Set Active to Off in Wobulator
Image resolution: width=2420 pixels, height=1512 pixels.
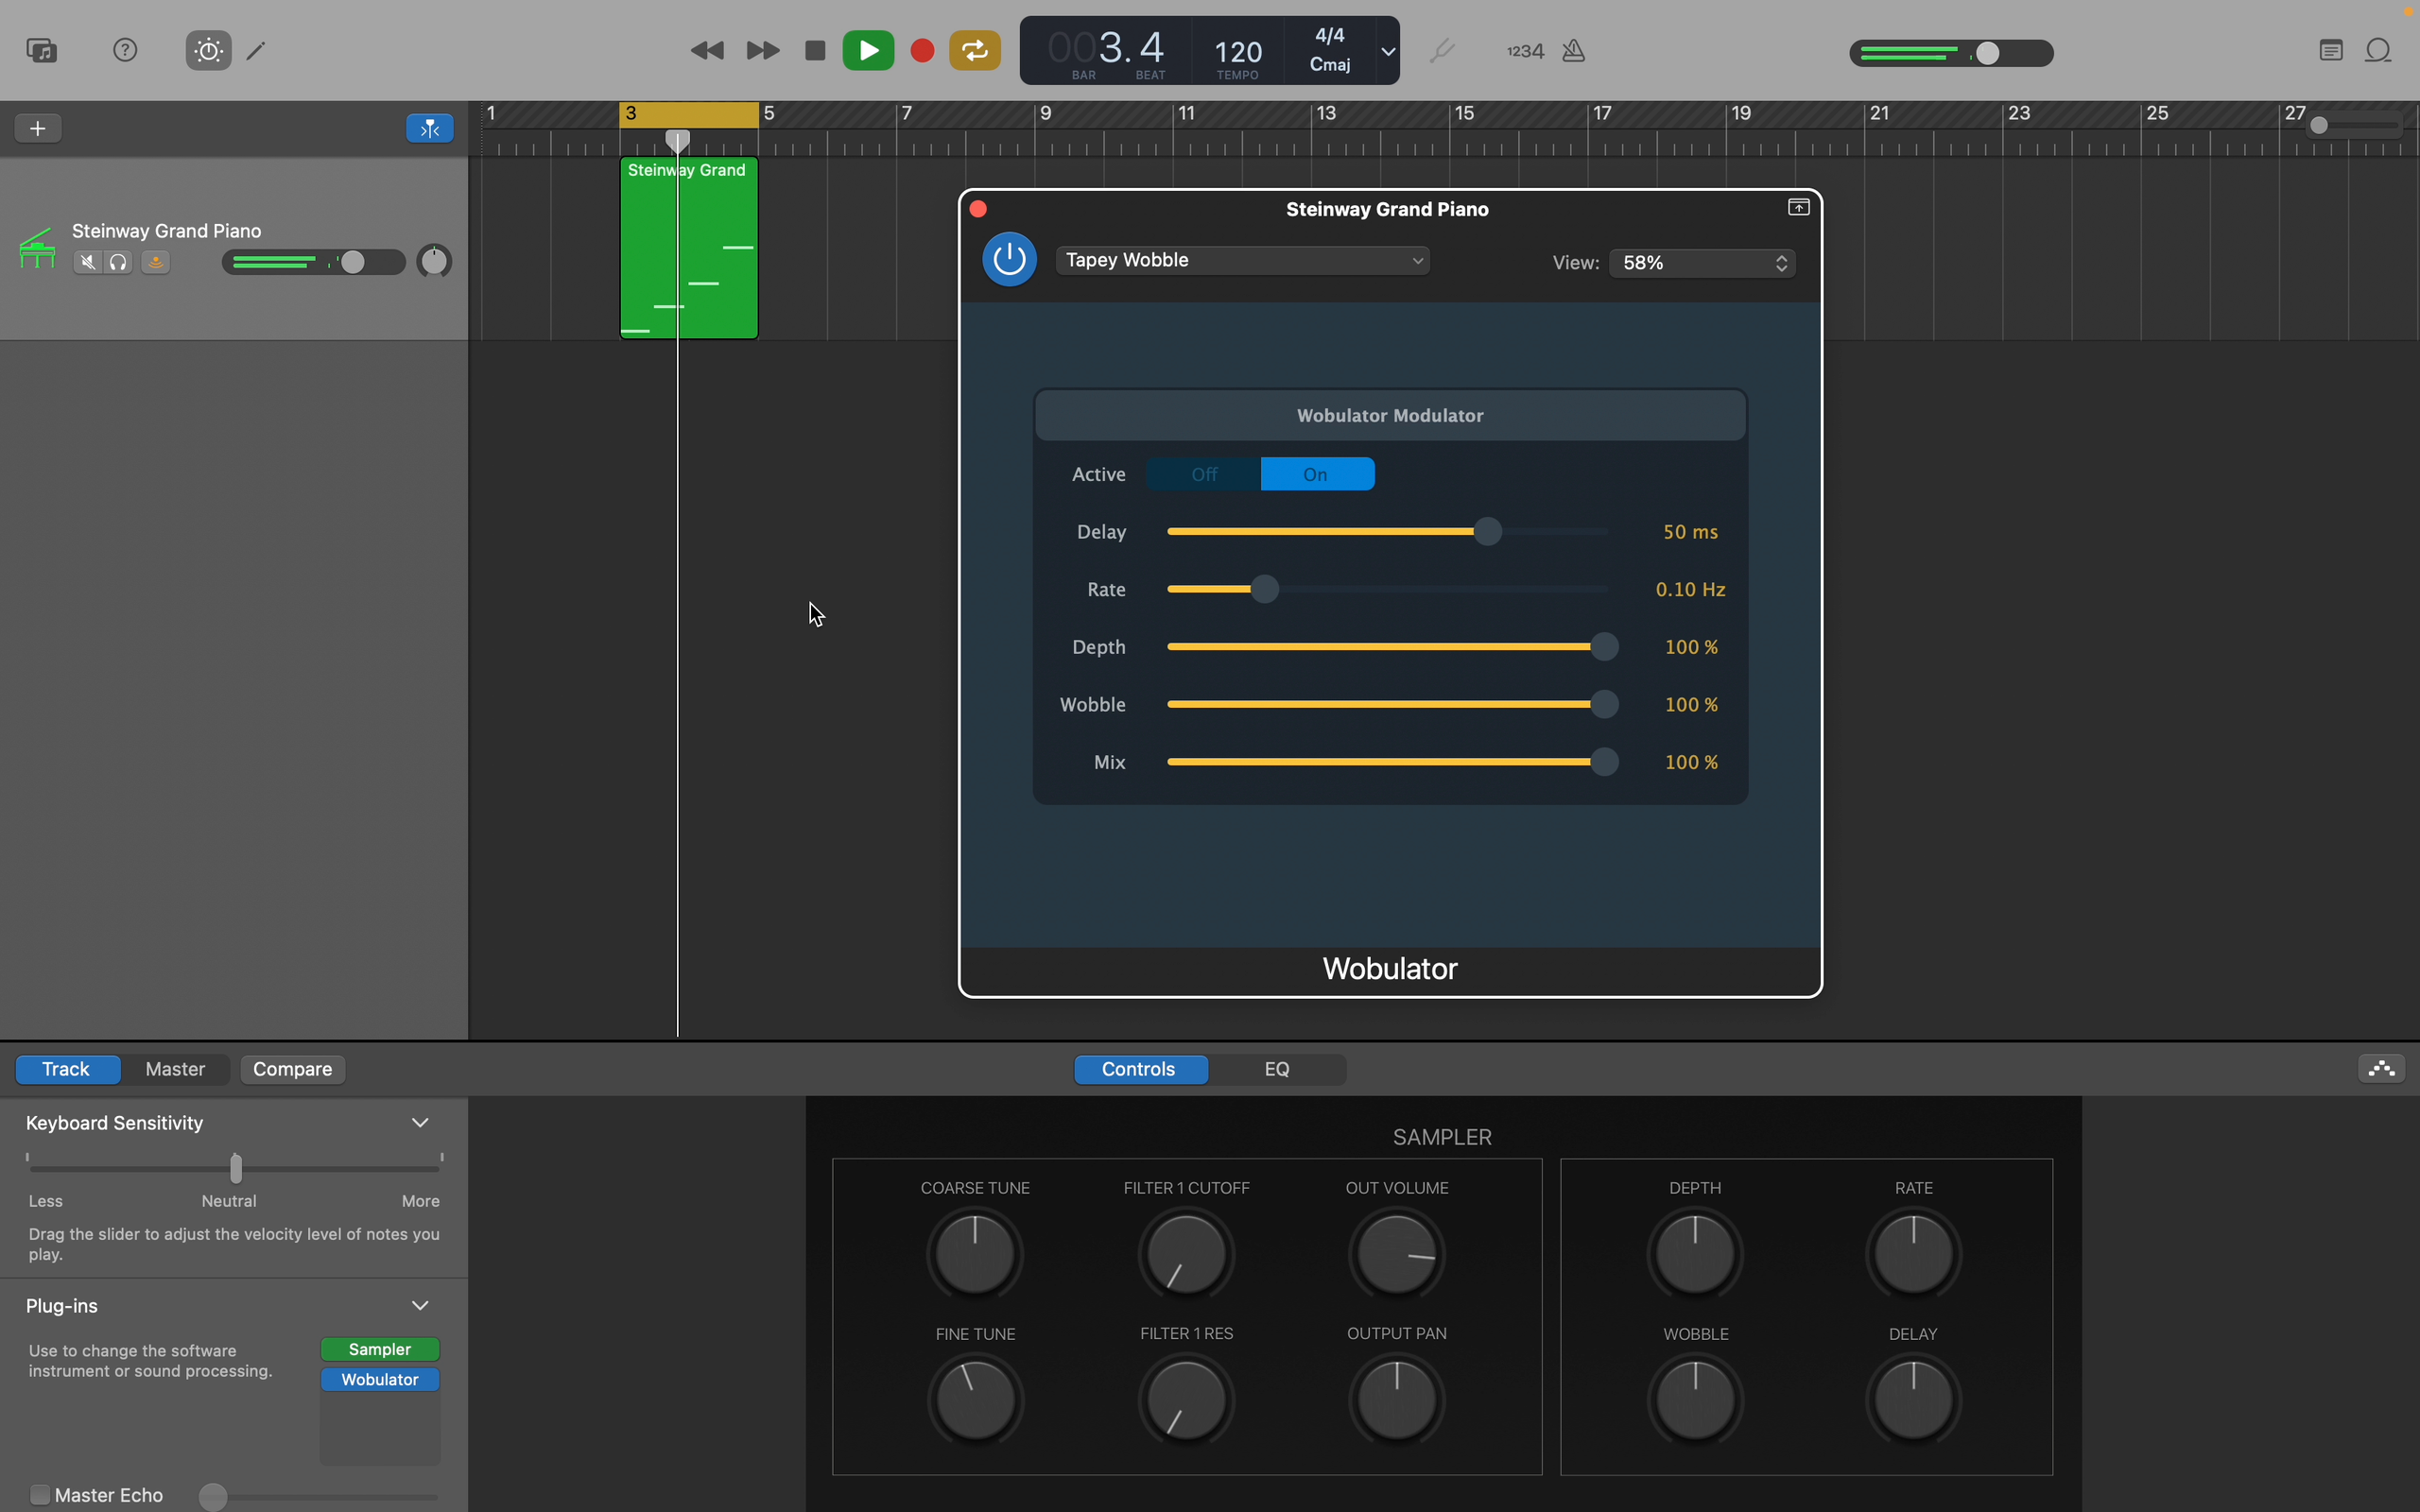click(1204, 474)
